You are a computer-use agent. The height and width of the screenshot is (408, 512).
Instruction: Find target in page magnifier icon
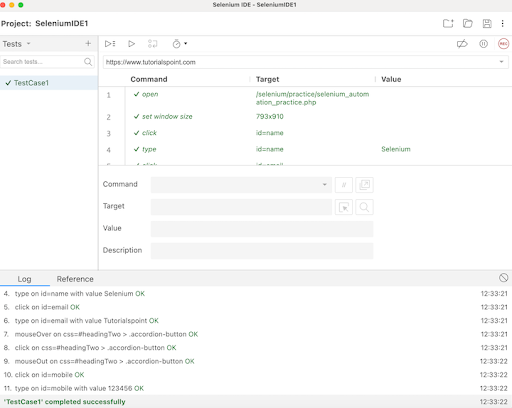pos(364,207)
